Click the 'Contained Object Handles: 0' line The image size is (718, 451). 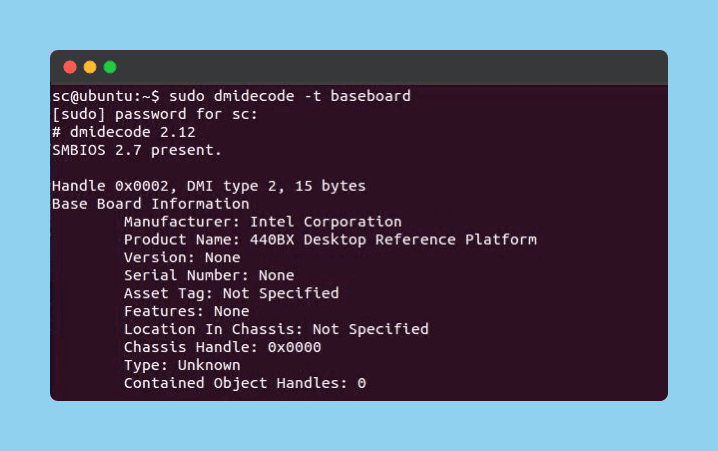(x=245, y=384)
